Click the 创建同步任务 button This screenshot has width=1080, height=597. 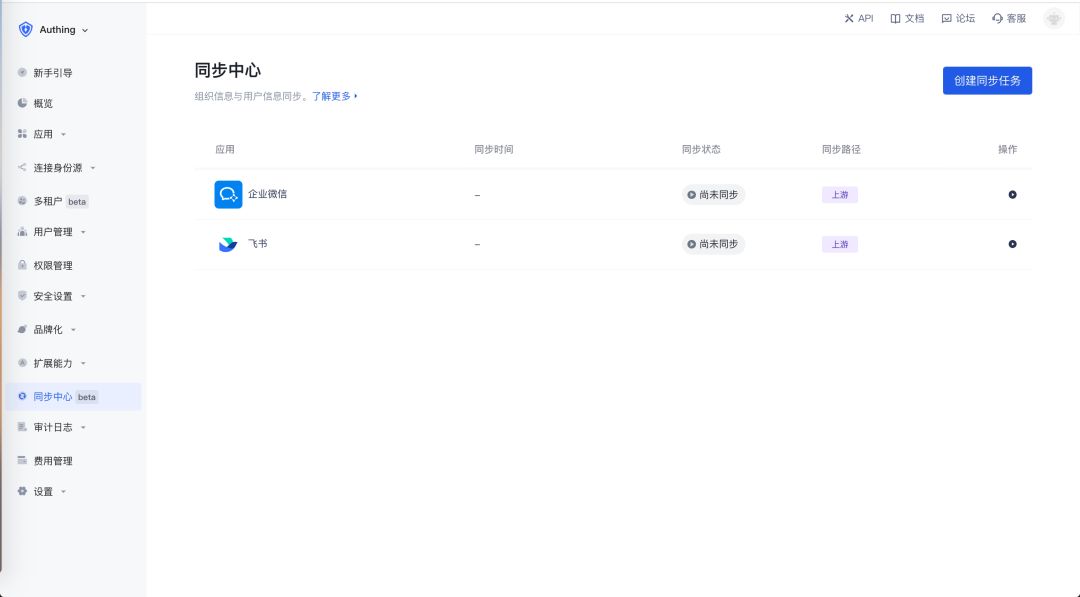[987, 80]
